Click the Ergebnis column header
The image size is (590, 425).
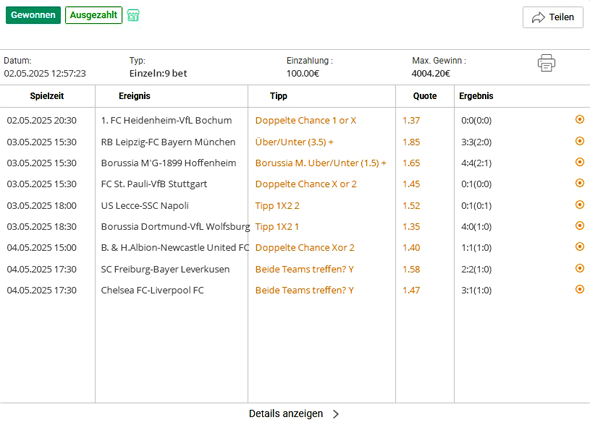coord(476,96)
